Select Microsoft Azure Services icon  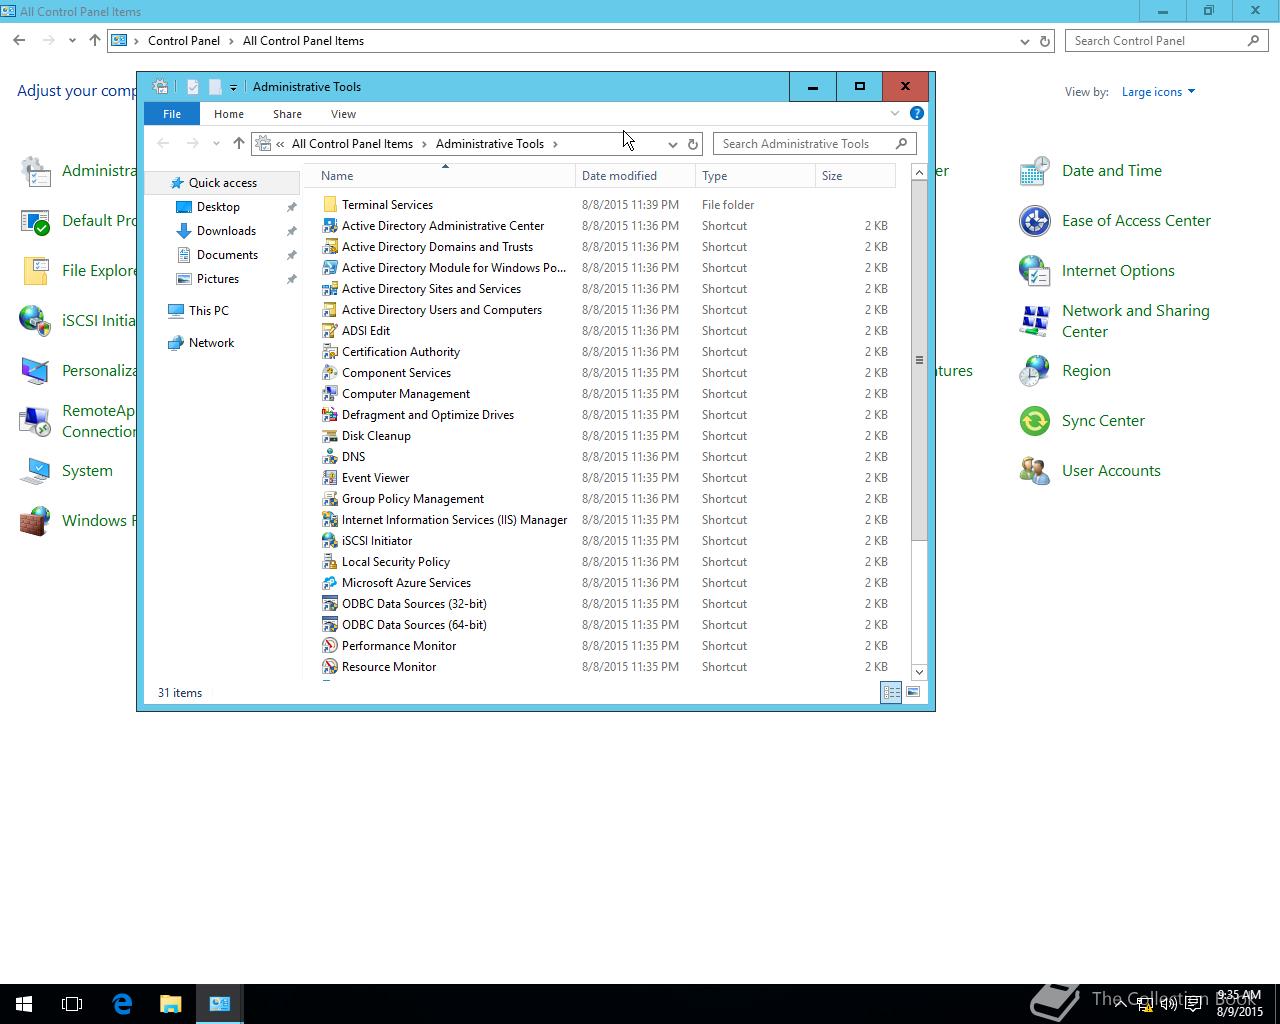coord(329,583)
